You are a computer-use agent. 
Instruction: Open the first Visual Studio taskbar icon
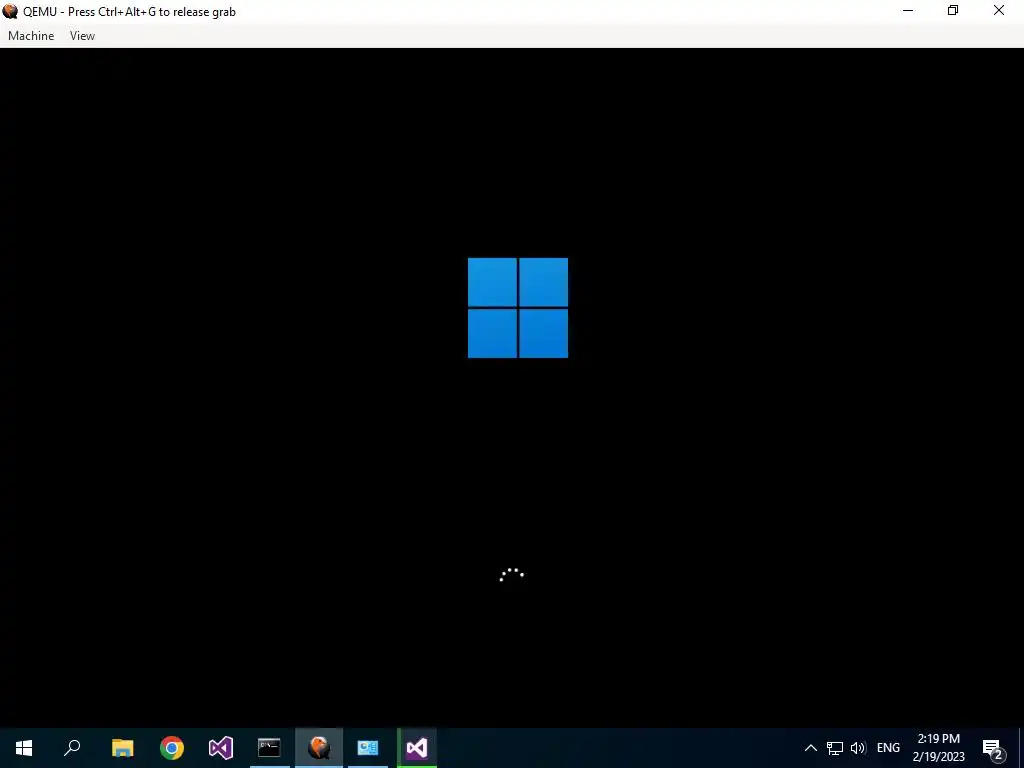click(x=221, y=748)
